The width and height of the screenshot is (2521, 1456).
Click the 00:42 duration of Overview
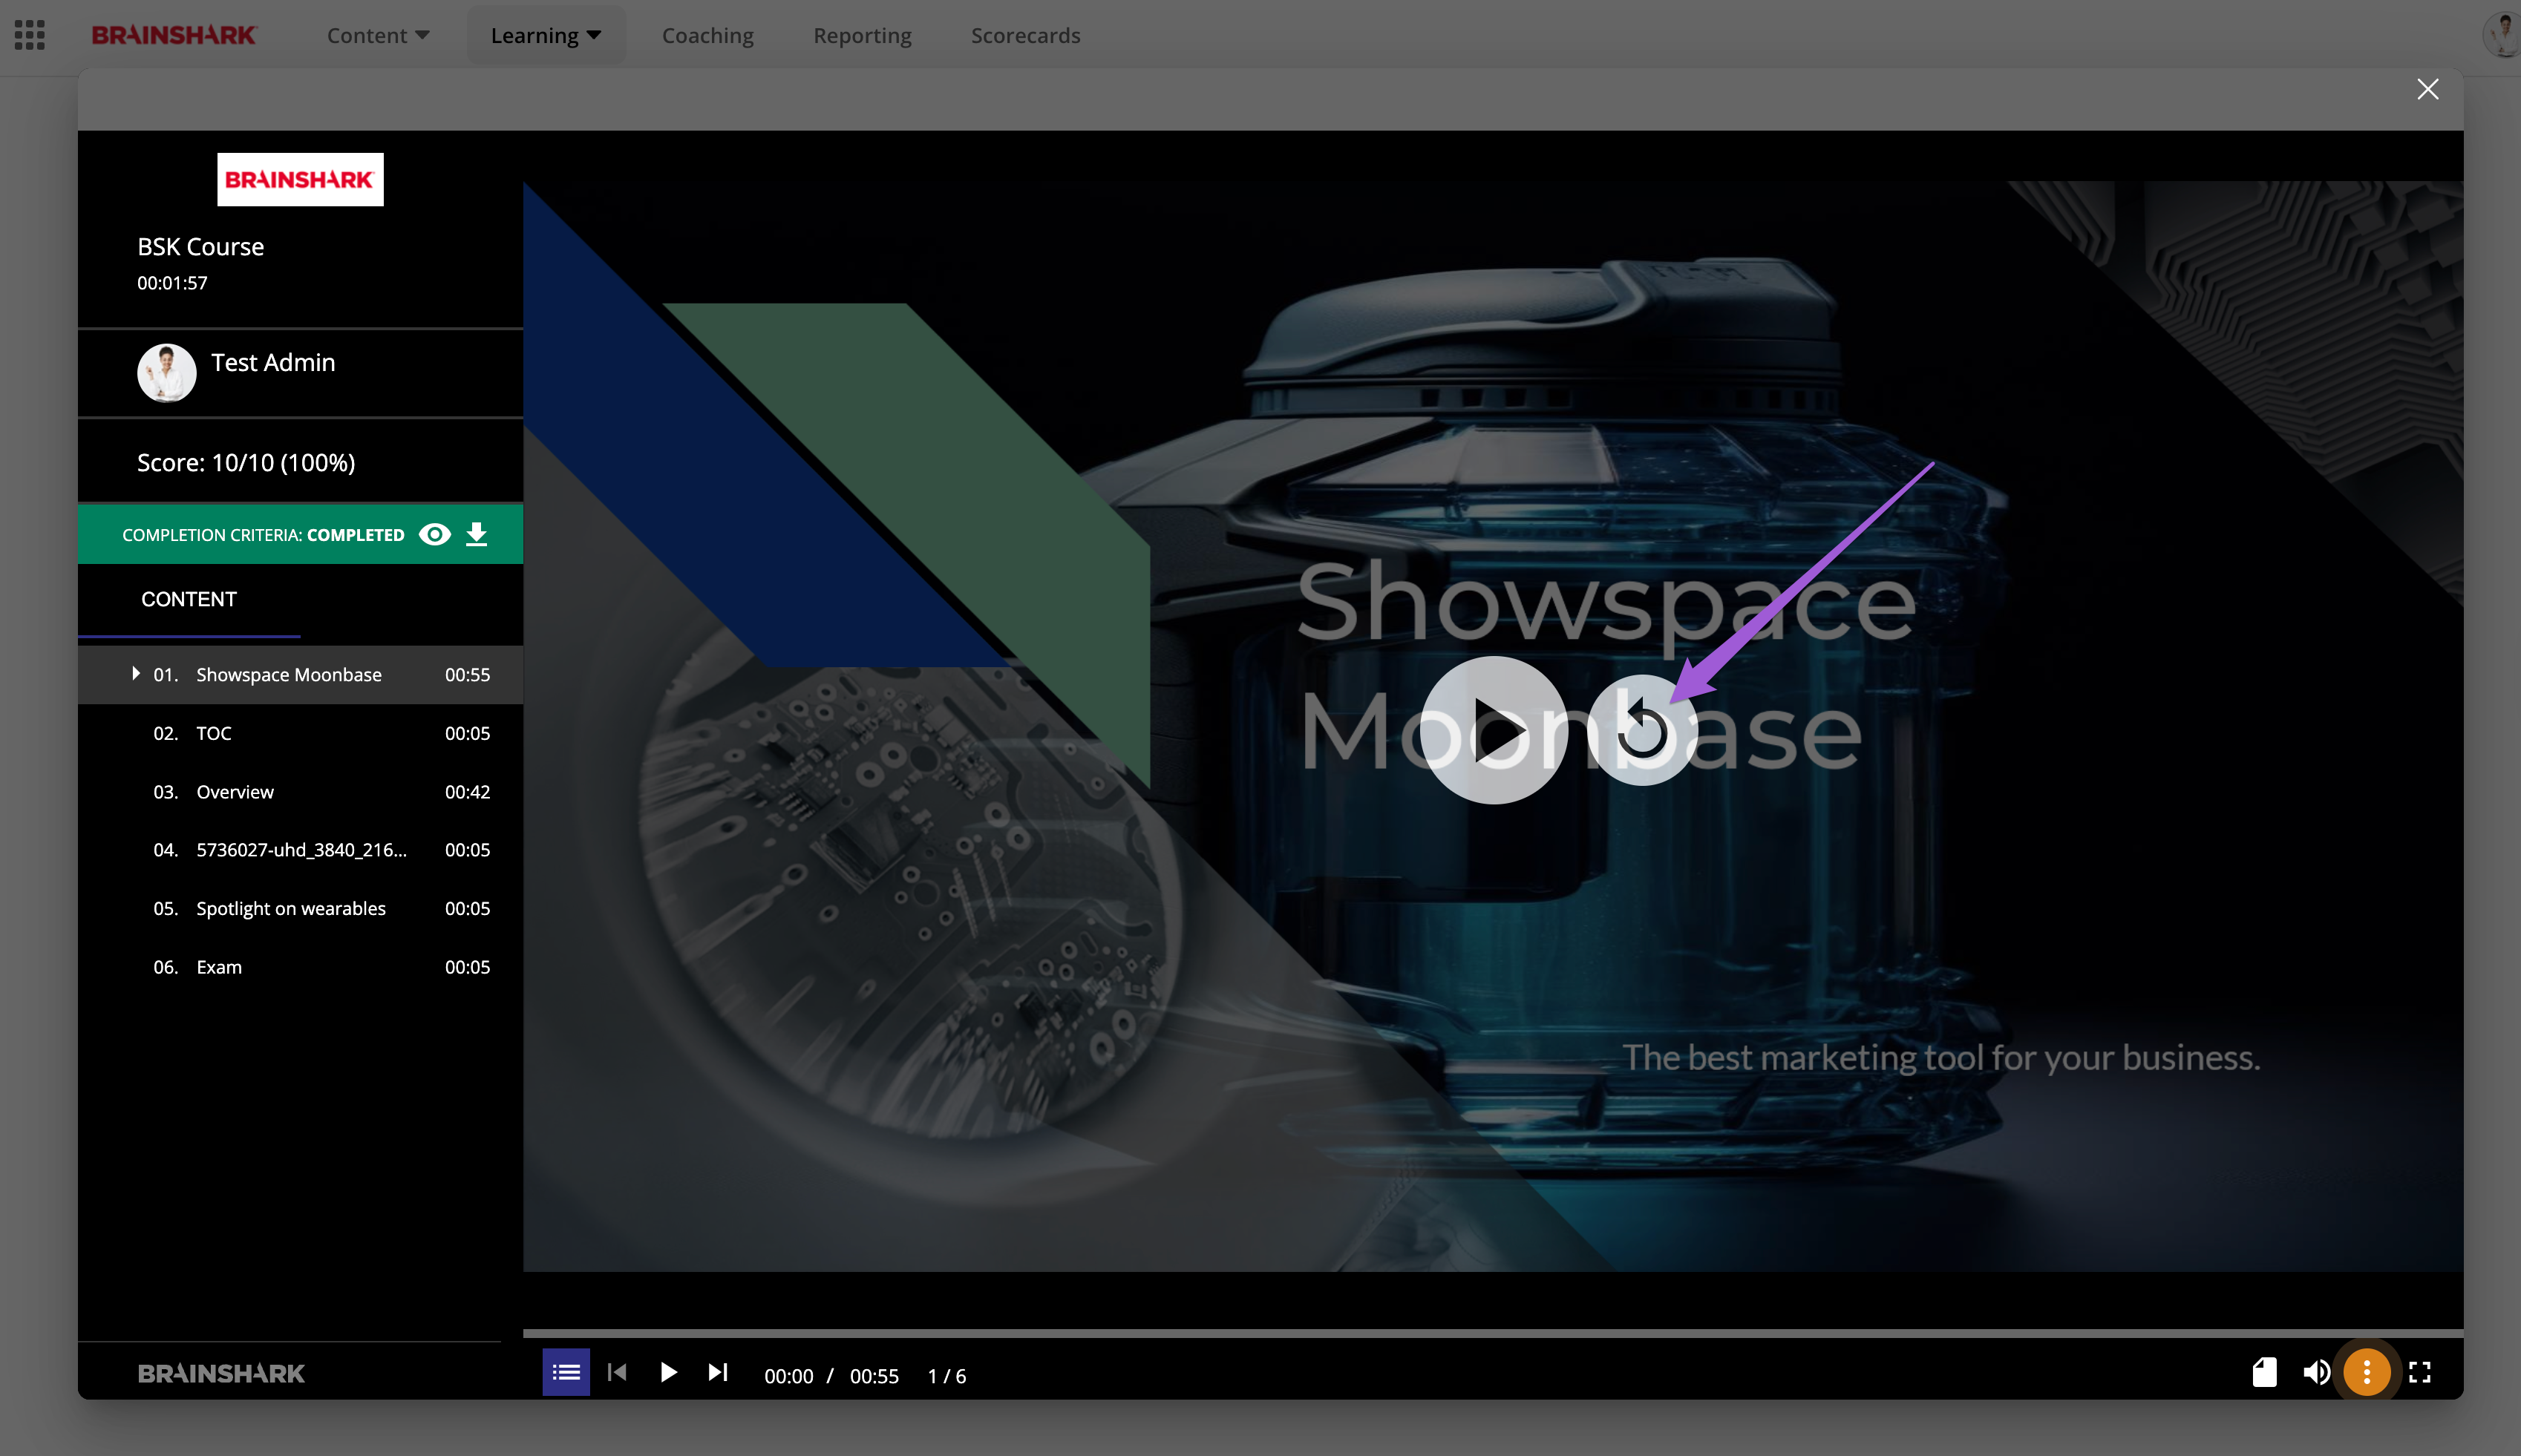(x=467, y=792)
